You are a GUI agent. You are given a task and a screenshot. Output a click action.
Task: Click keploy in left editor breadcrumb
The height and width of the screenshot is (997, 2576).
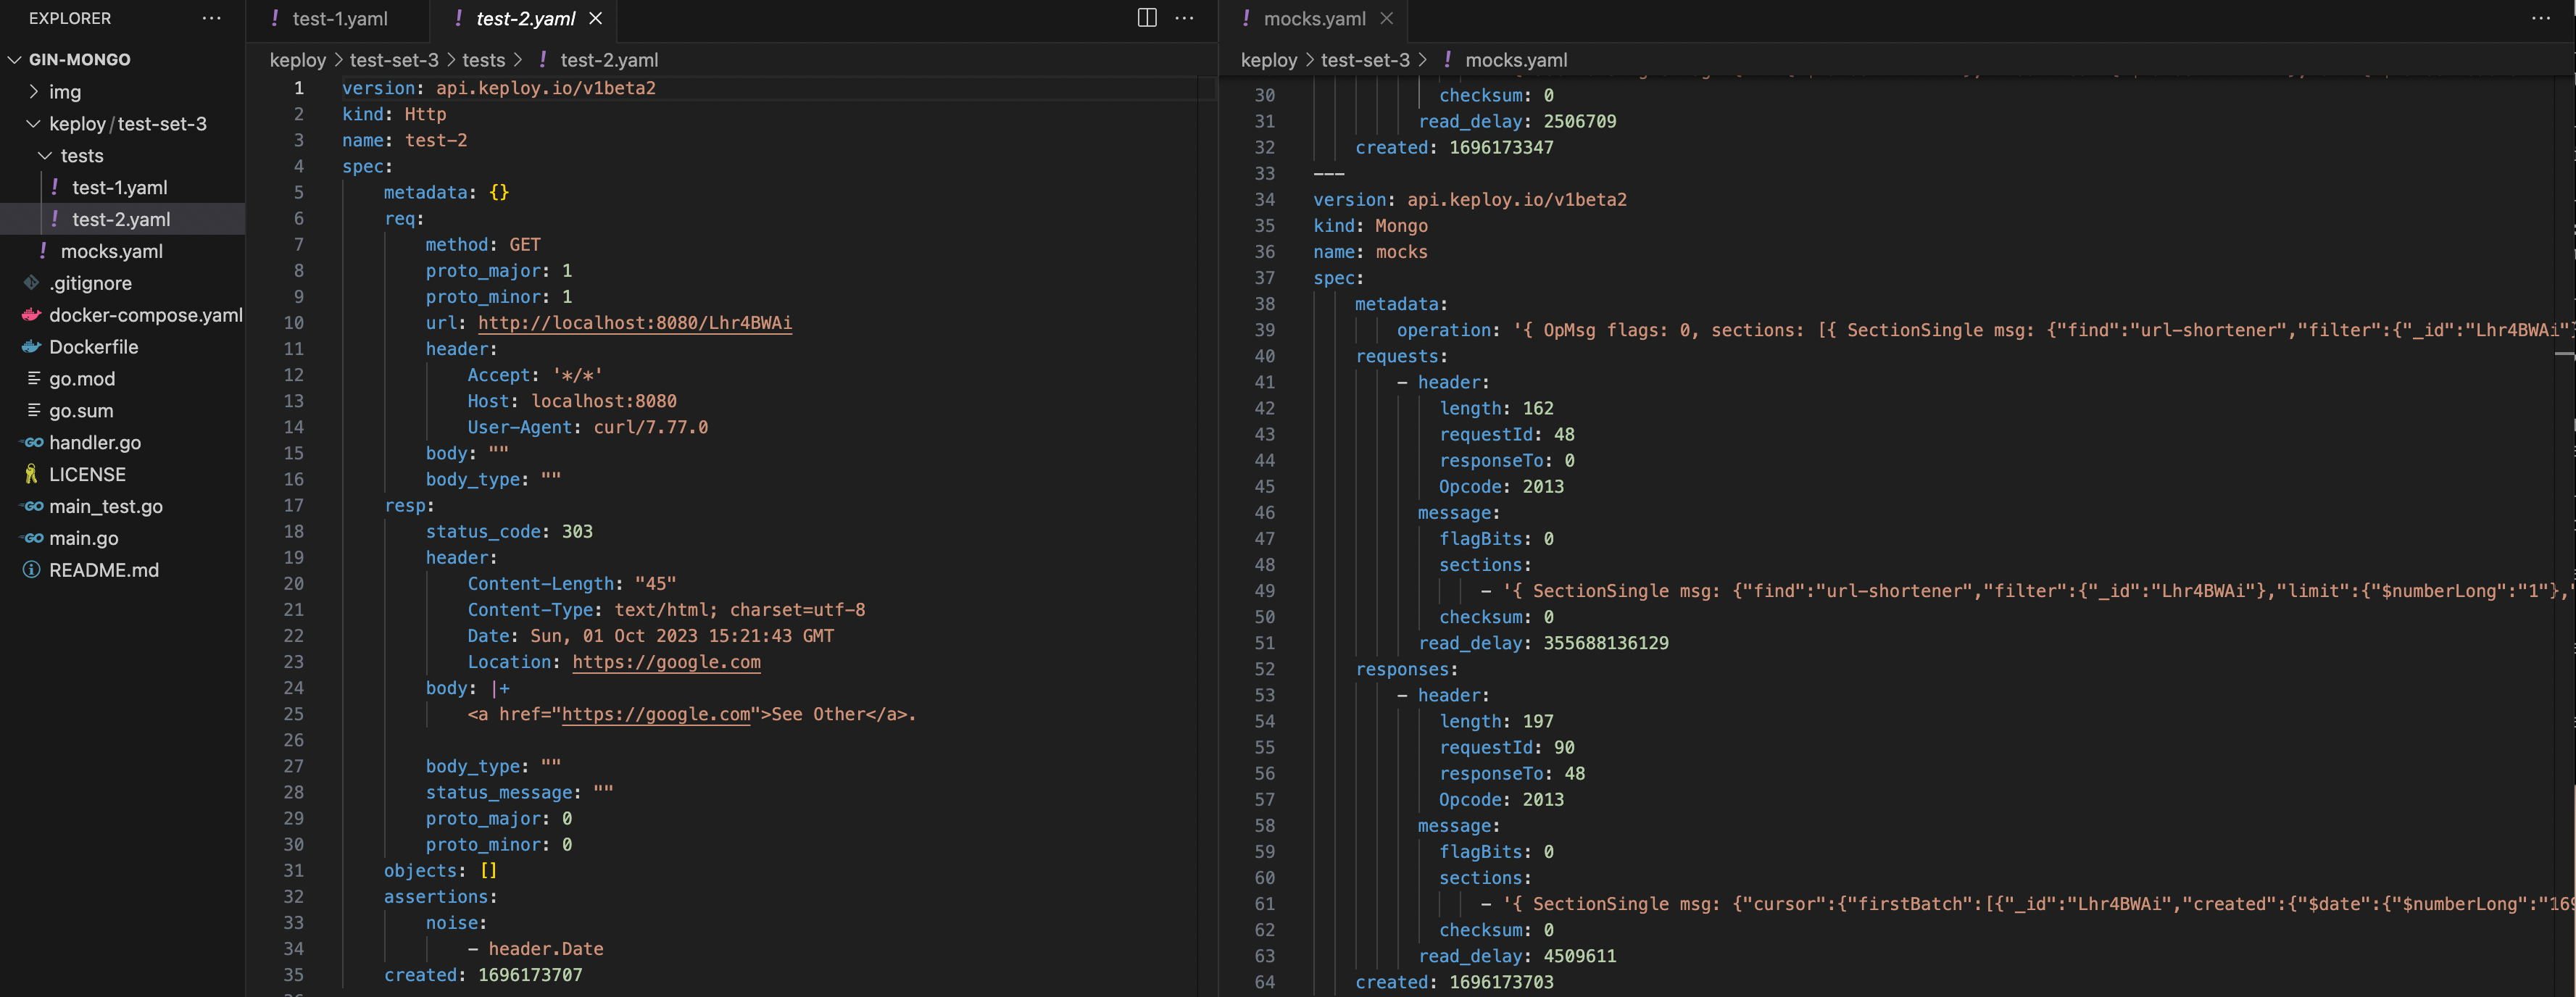point(298,60)
